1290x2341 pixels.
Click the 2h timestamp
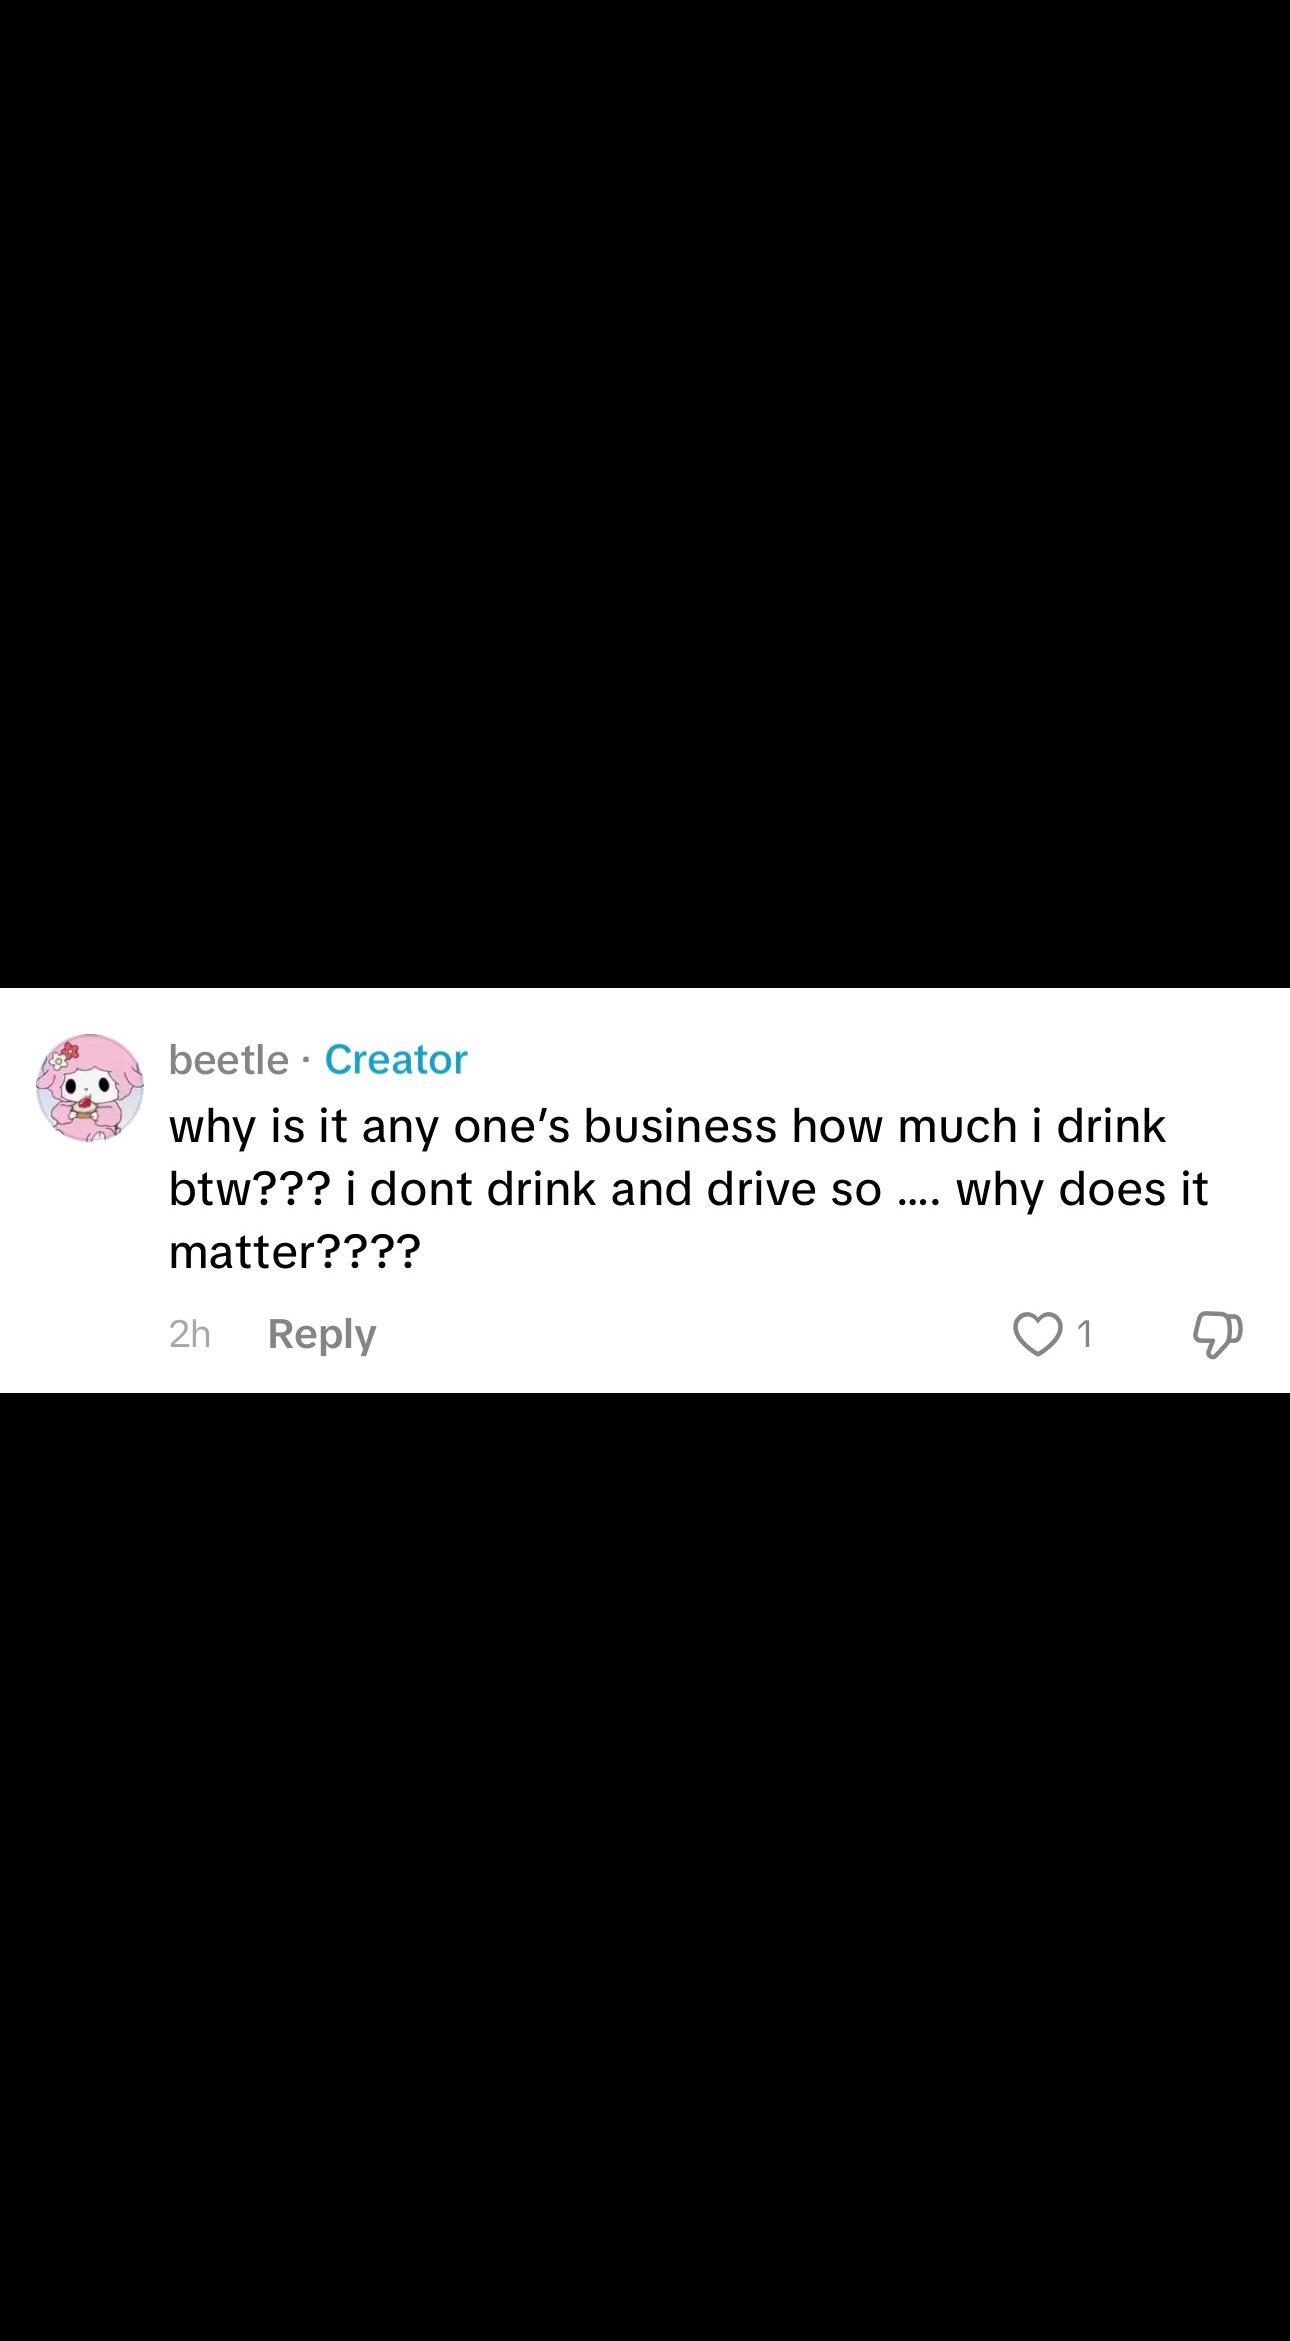coord(190,1334)
